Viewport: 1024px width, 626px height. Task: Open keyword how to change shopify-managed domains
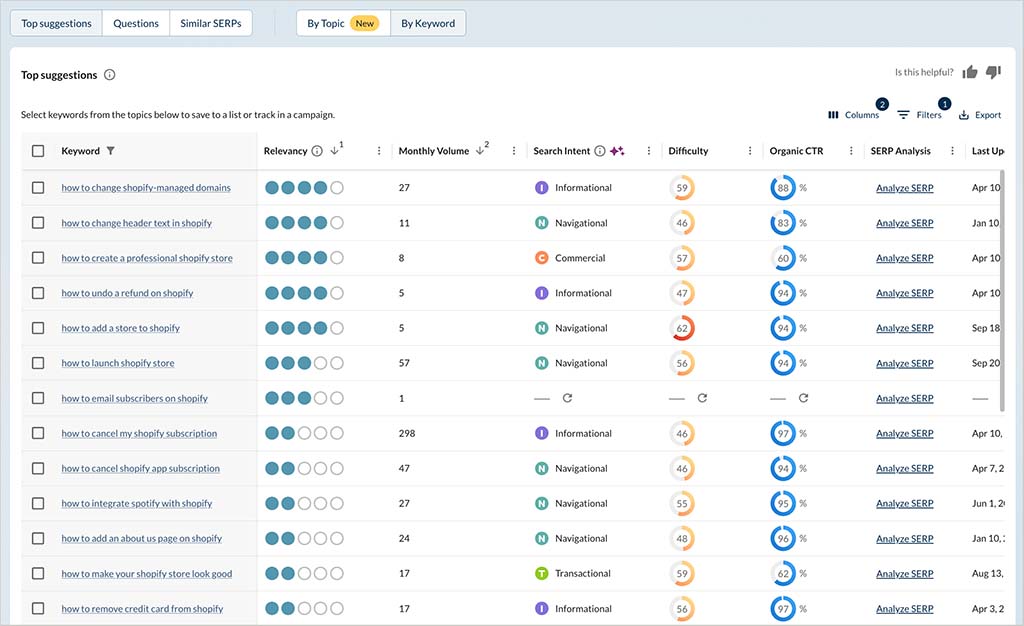(146, 187)
